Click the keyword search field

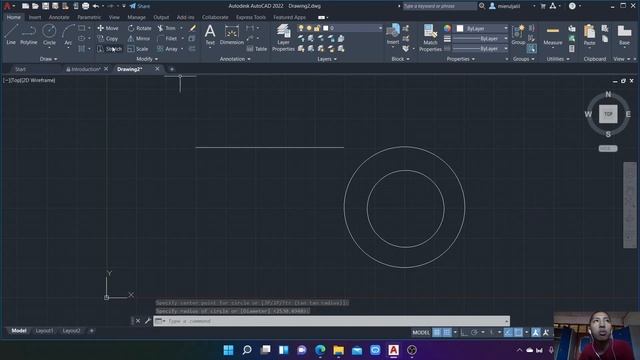pyautogui.click(x=439, y=6)
